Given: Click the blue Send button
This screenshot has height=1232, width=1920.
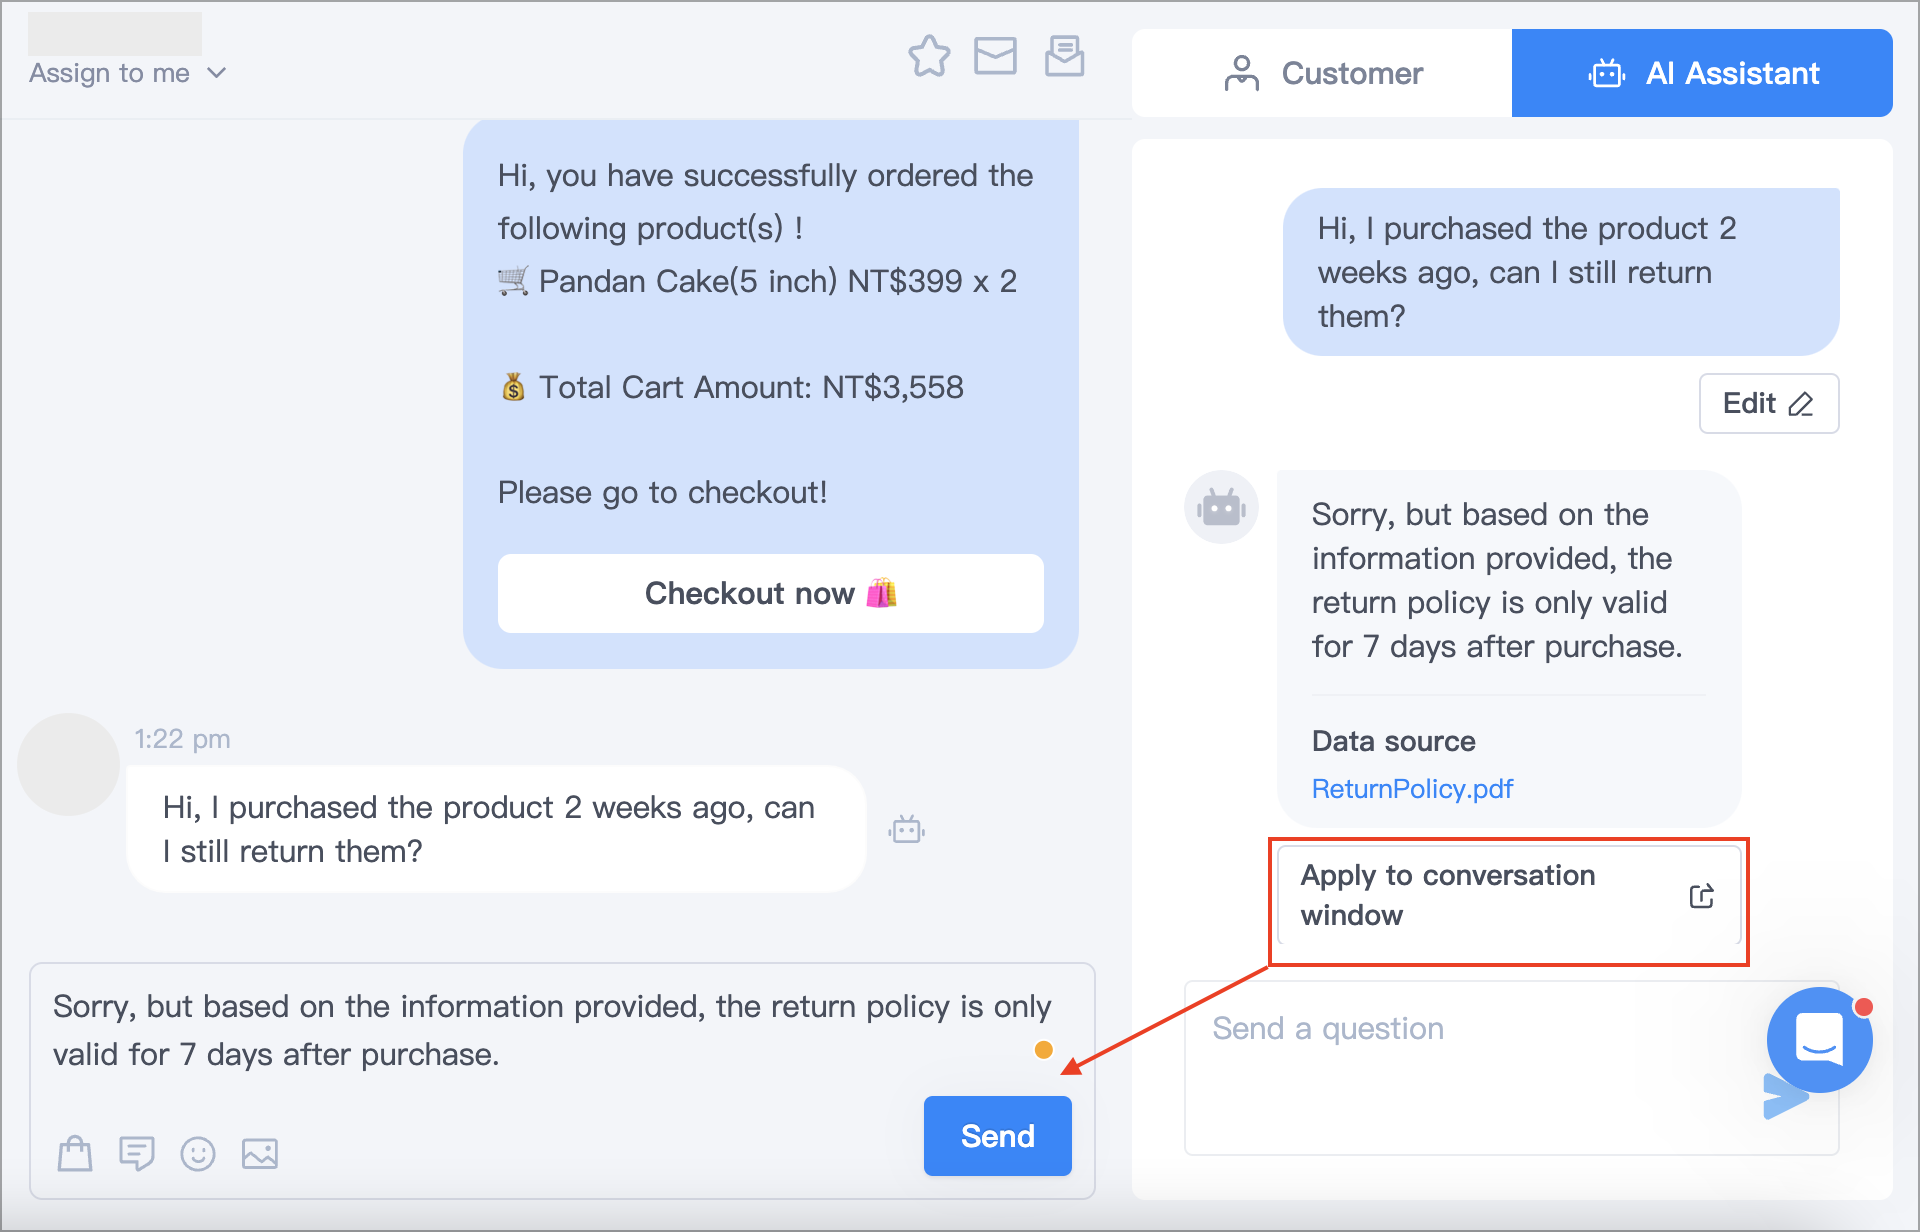Looking at the screenshot, I should [x=997, y=1136].
